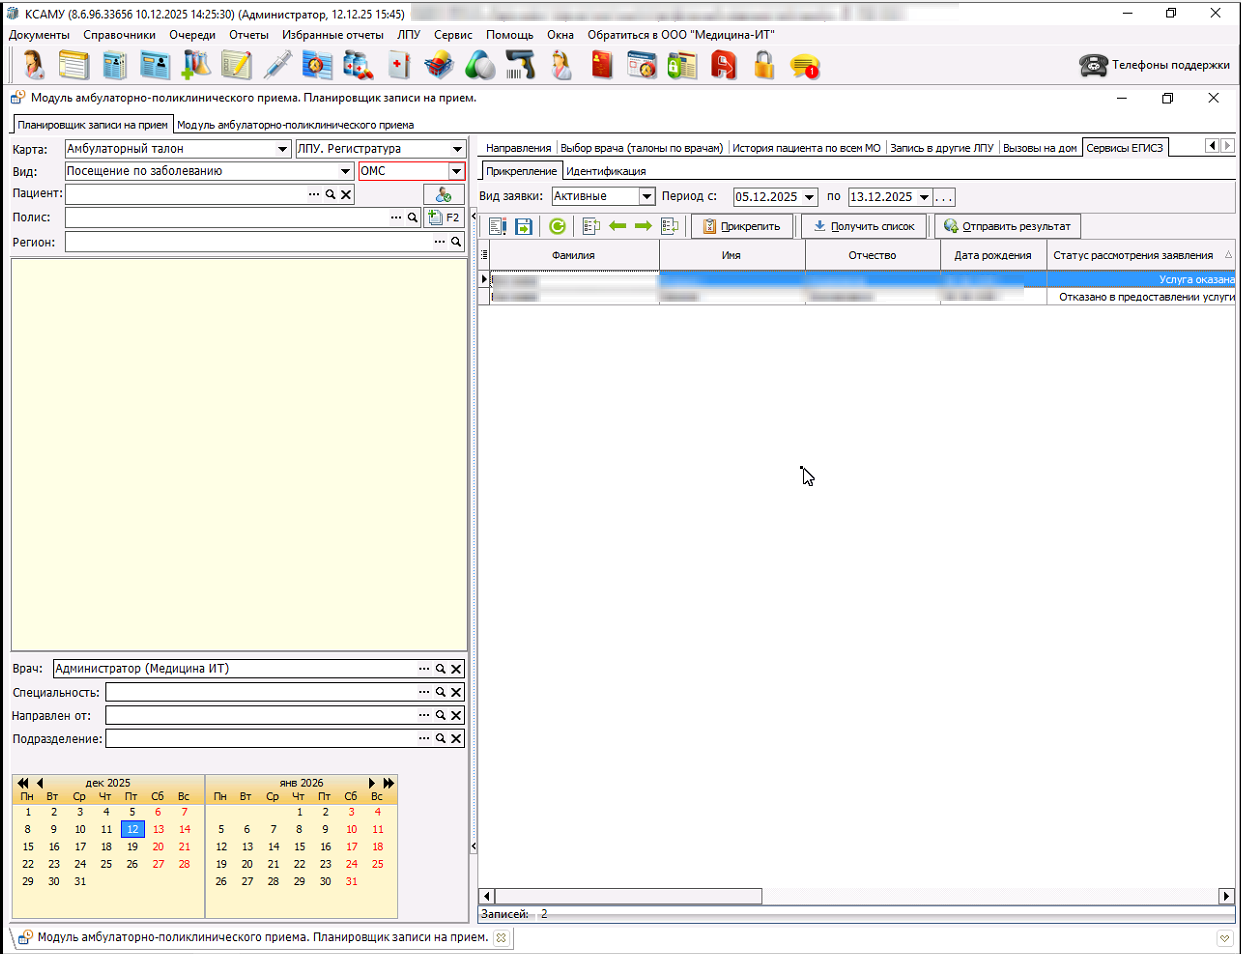Screen dimensions: 1241x954
Task: Click the Отправить результат button
Action: pyautogui.click(x=1007, y=226)
